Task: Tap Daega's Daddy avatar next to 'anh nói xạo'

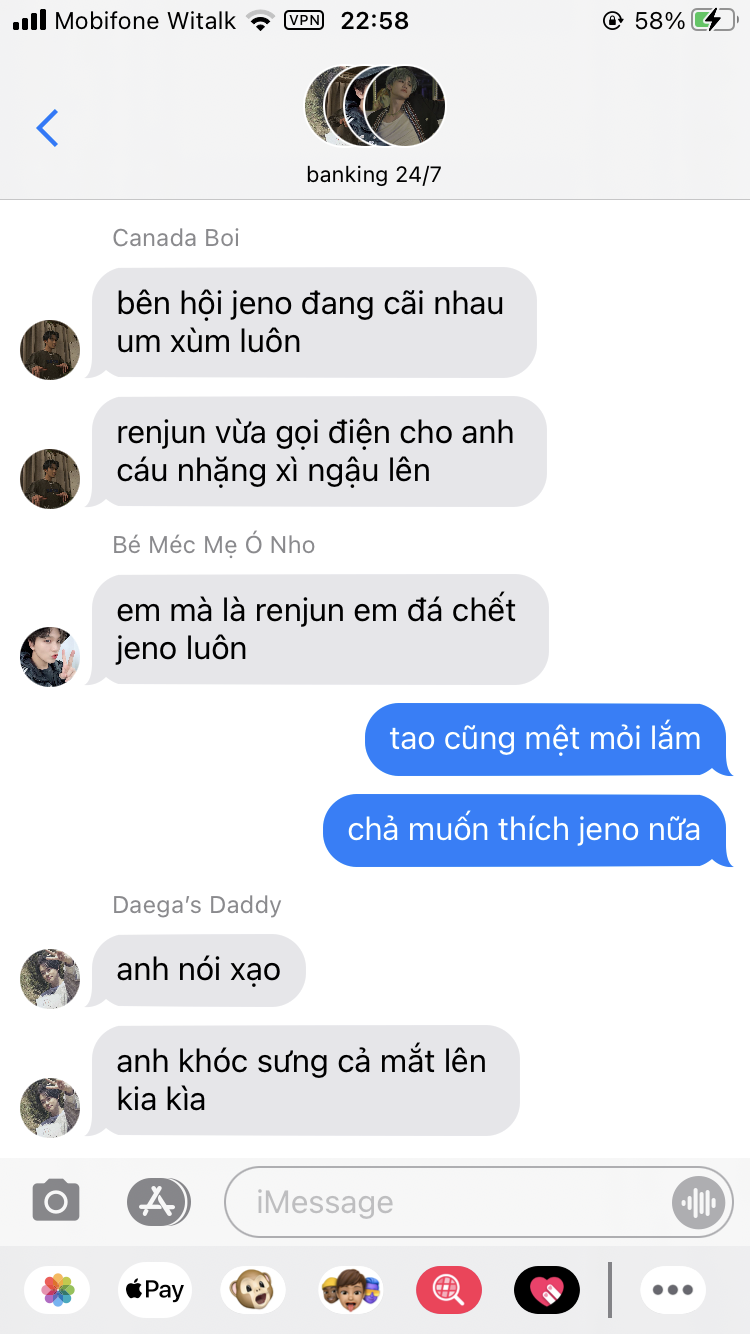Action: (50, 979)
